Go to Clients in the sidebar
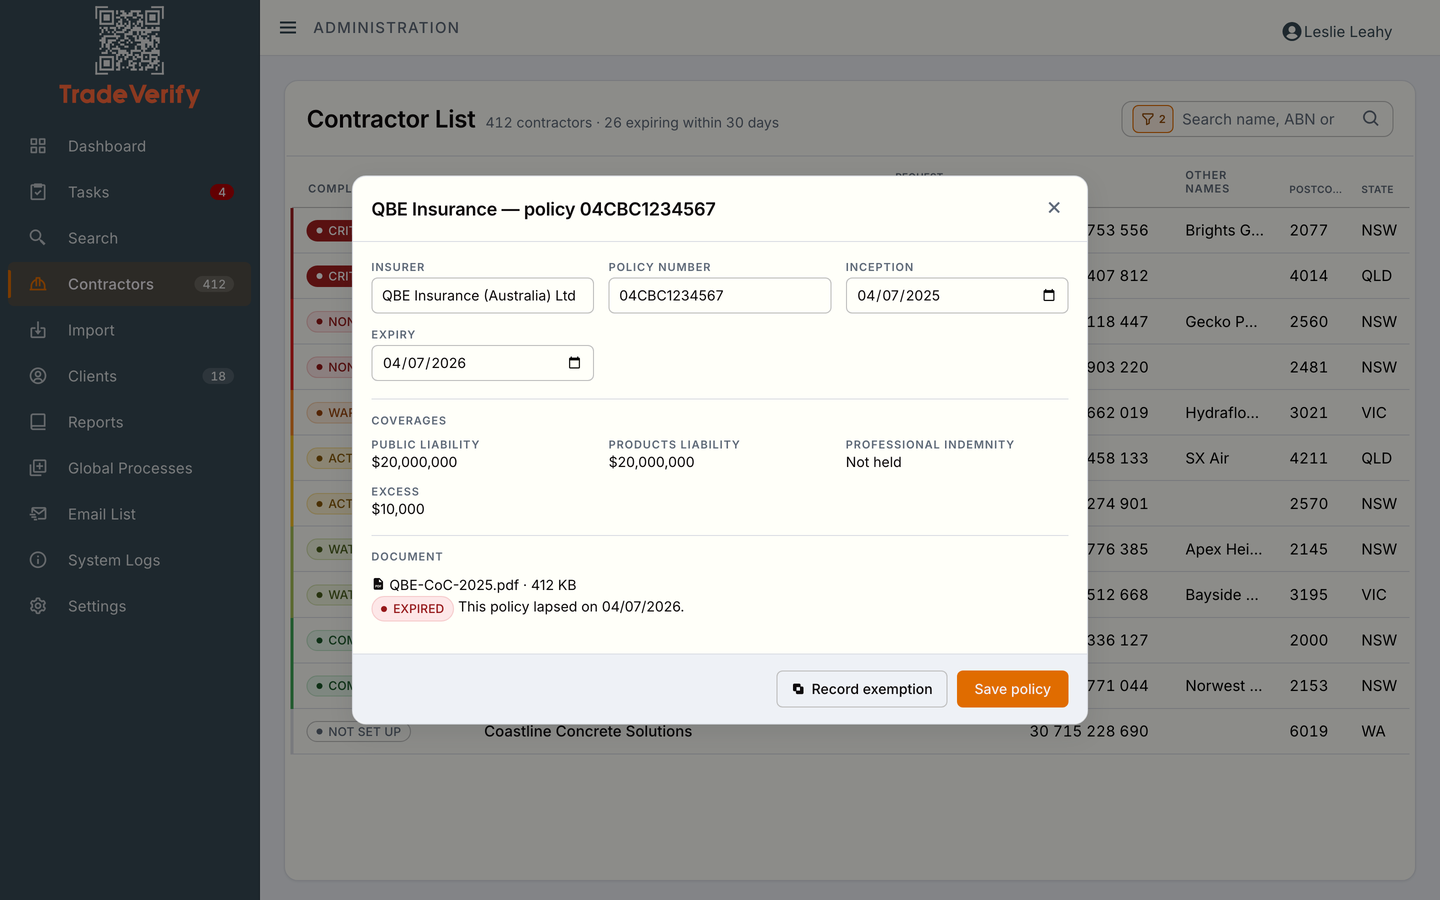1440x900 pixels. tap(130, 376)
